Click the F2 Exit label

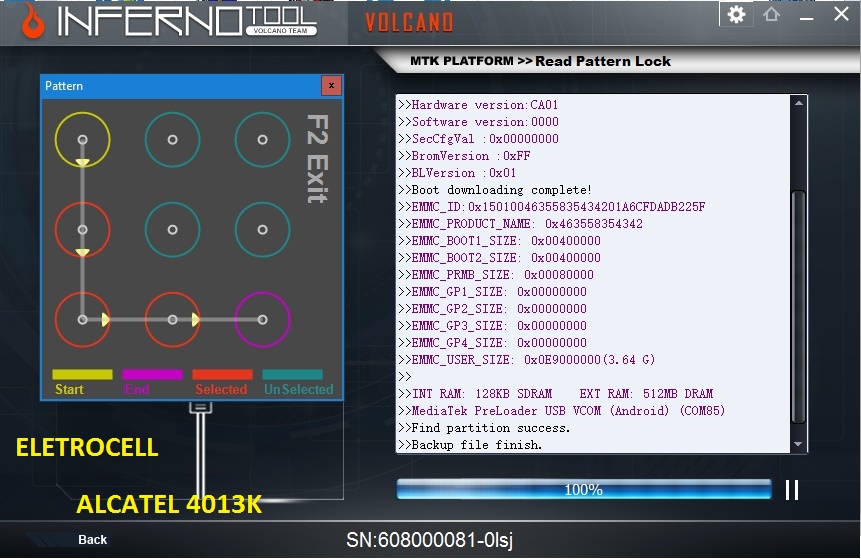pos(317,159)
